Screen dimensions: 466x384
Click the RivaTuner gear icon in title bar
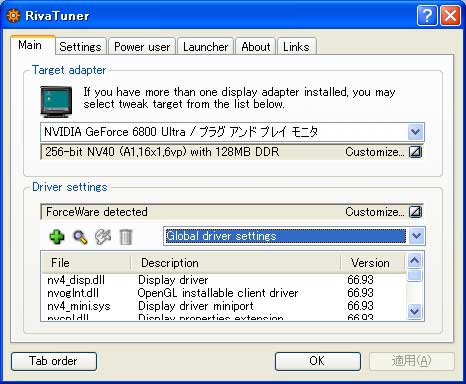pyautogui.click(x=13, y=16)
